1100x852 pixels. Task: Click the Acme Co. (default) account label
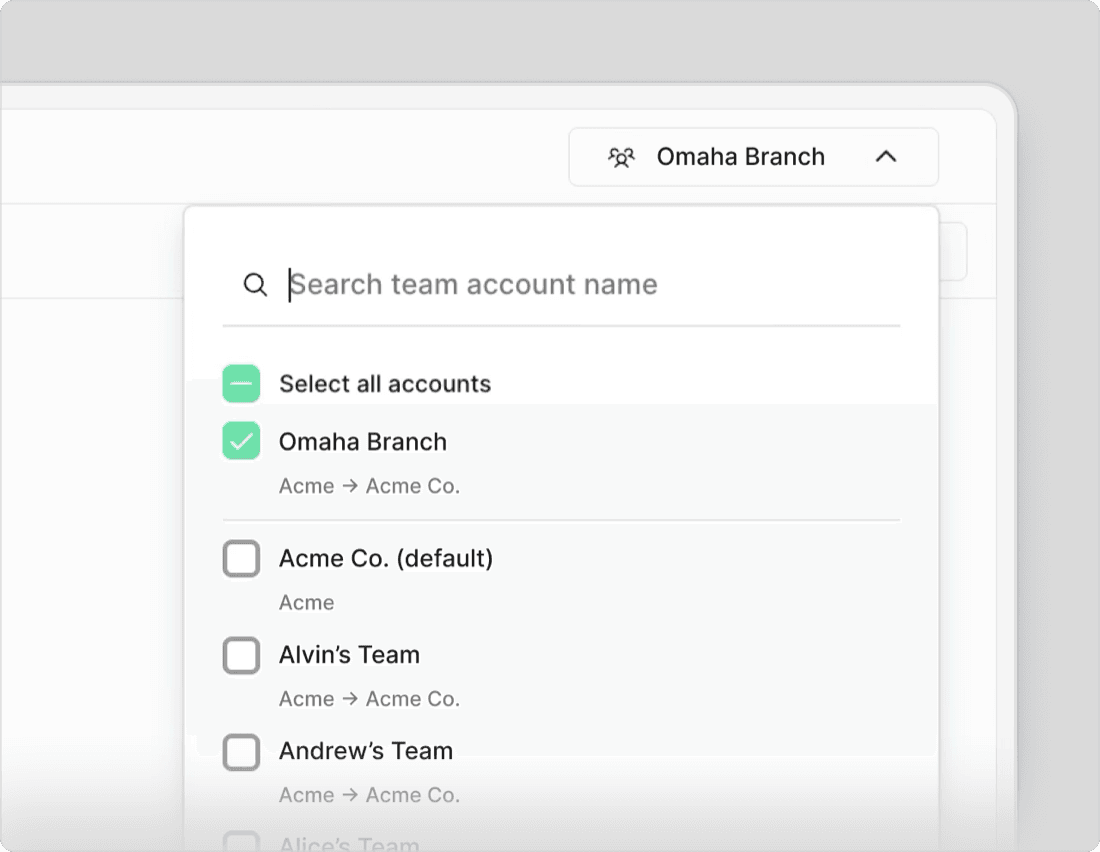tap(386, 559)
